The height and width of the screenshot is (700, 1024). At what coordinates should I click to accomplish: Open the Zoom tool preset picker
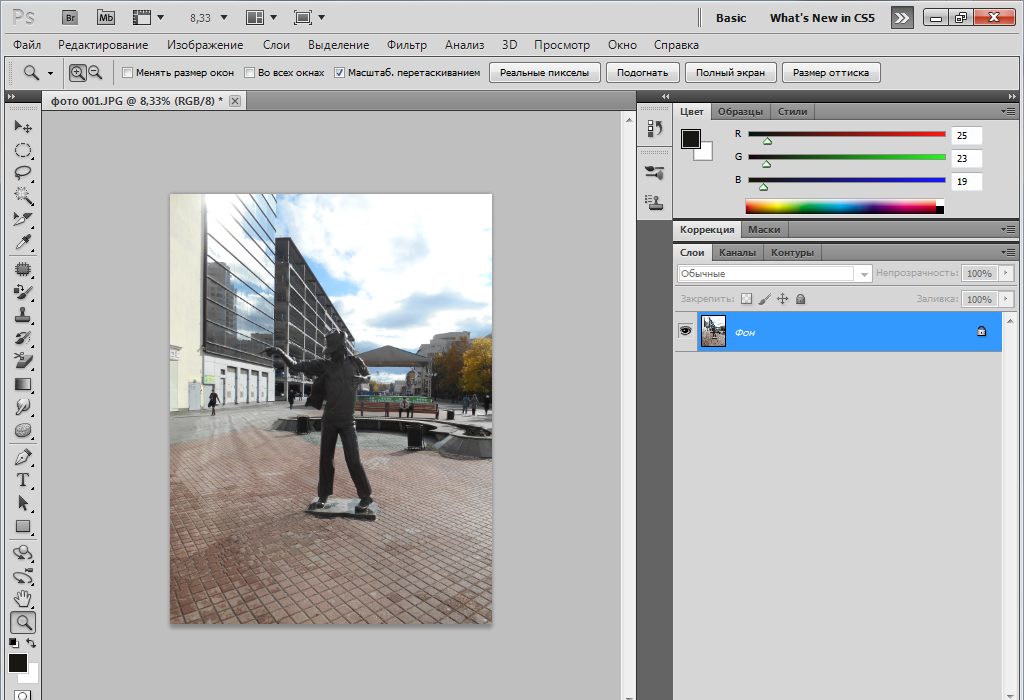pos(50,73)
